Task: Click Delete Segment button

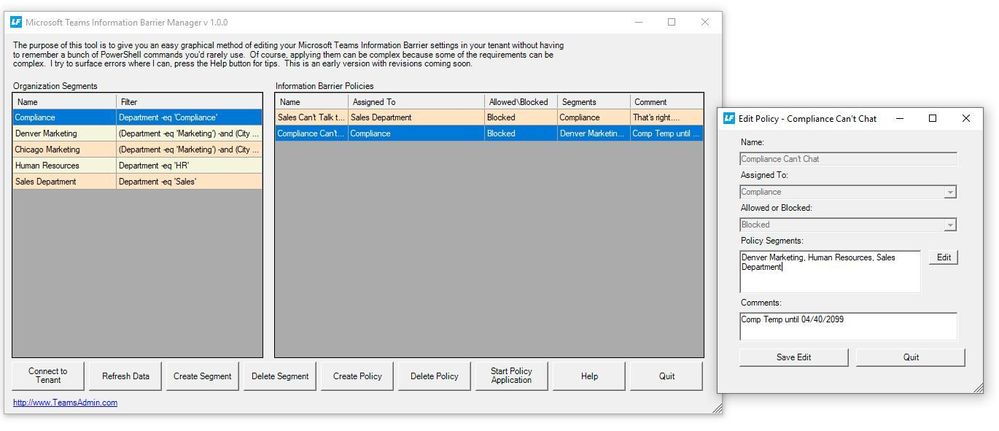Action: [280, 376]
